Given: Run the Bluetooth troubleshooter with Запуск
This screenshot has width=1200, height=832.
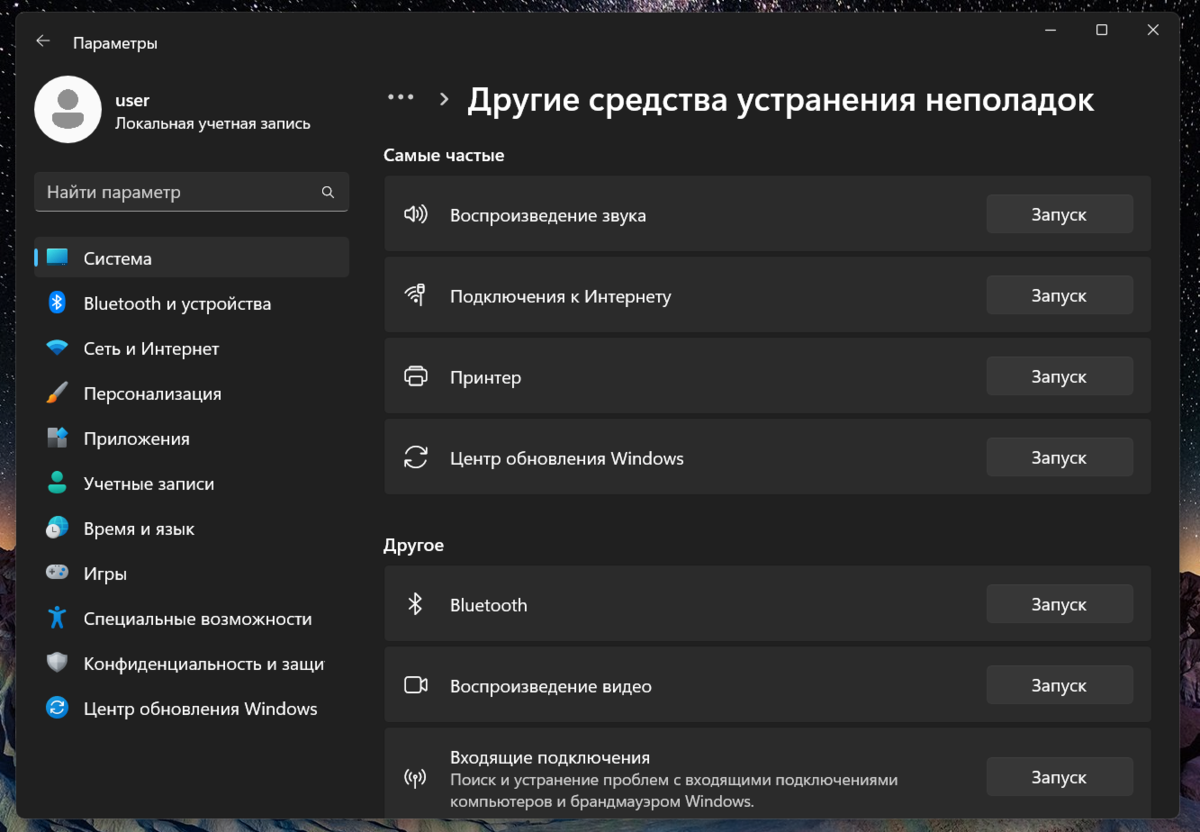Looking at the screenshot, I should (x=1059, y=604).
